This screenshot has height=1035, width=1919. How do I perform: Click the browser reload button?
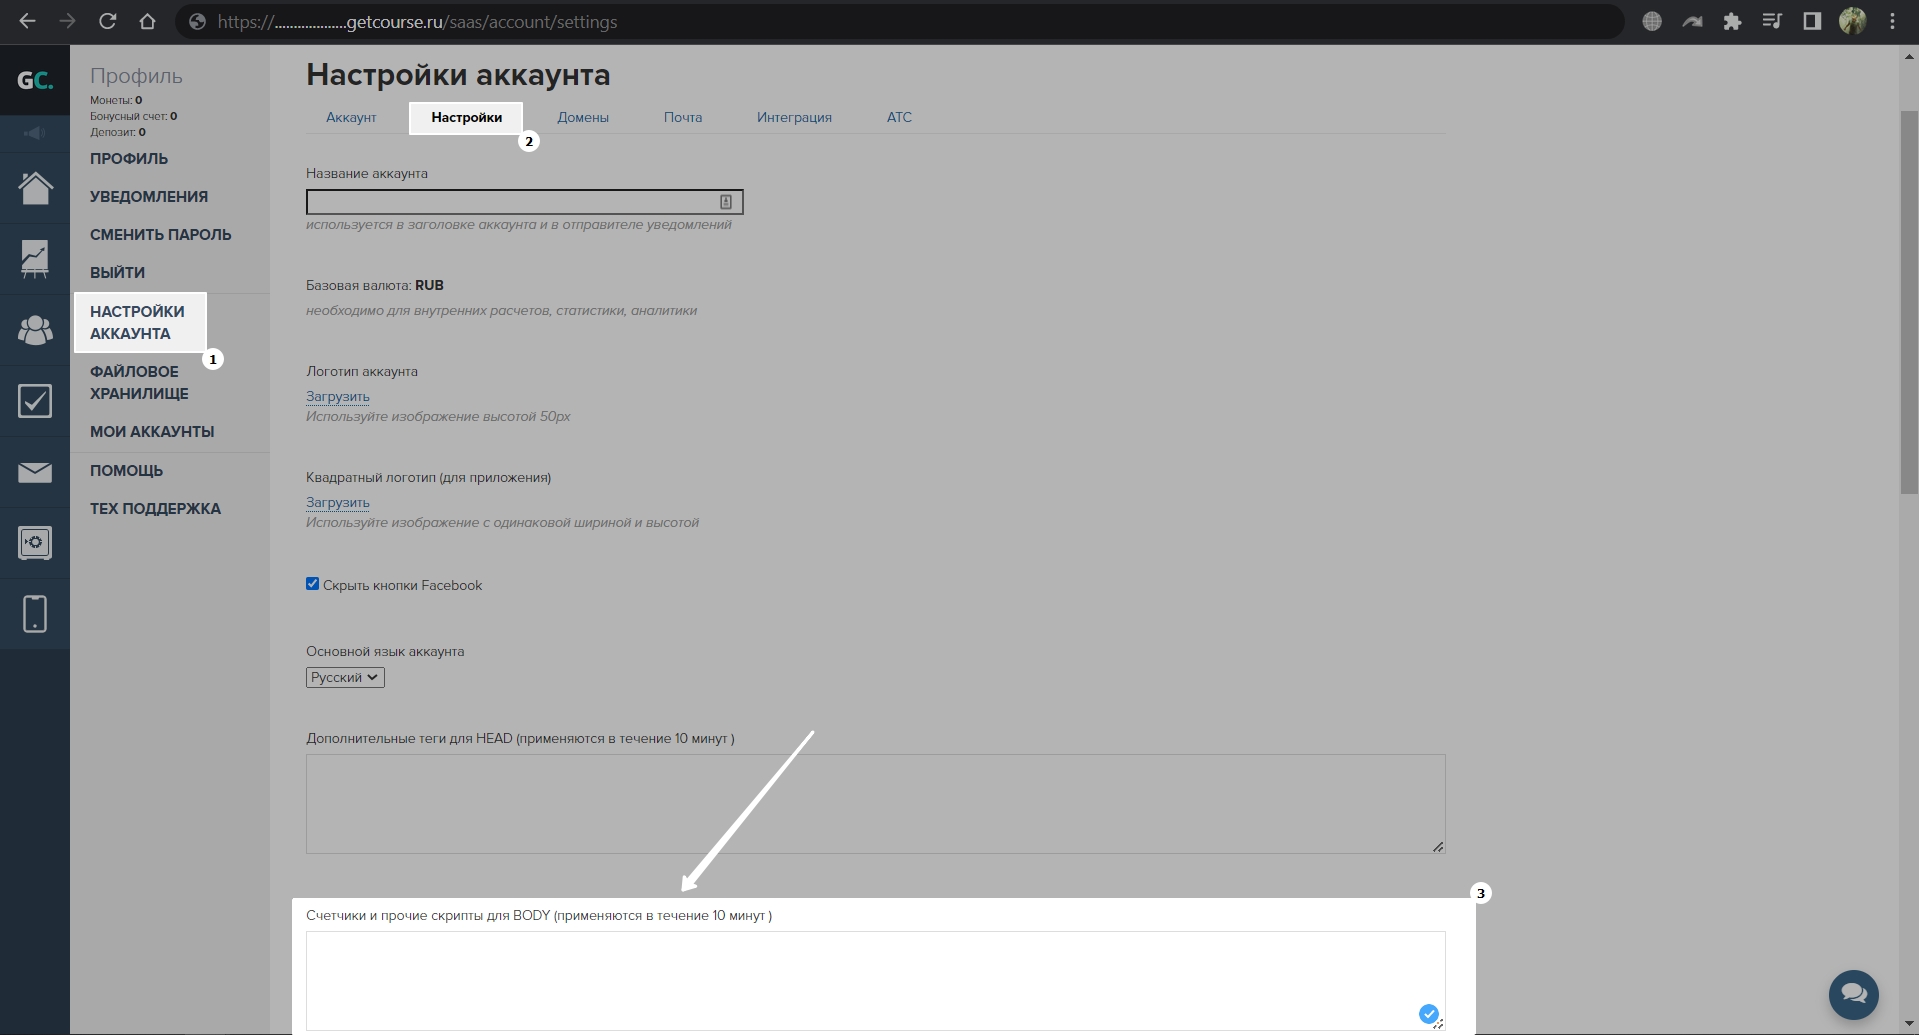point(108,21)
